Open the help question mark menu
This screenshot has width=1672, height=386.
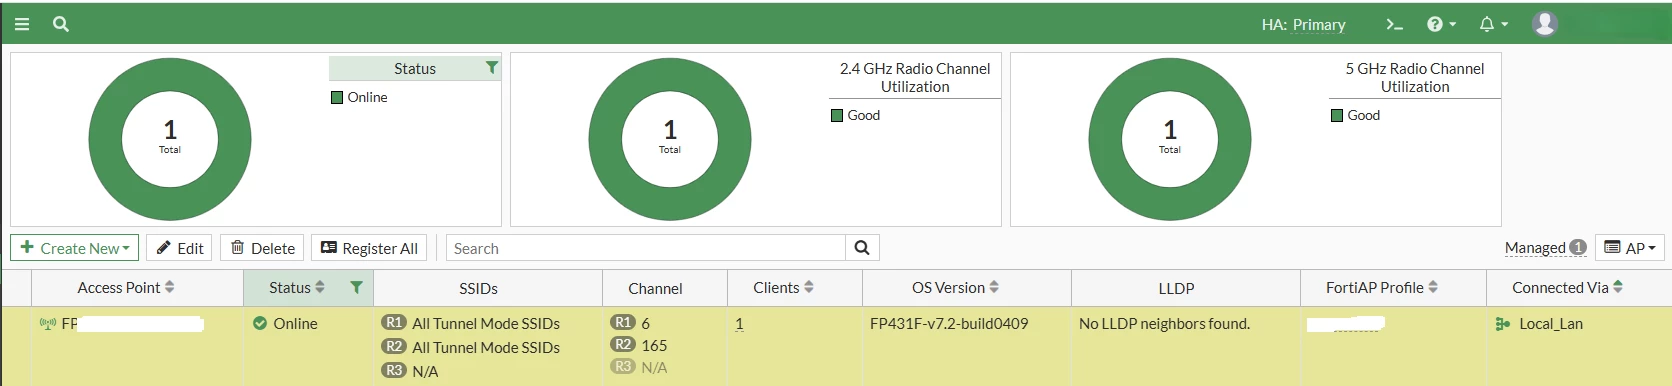pos(1441,24)
